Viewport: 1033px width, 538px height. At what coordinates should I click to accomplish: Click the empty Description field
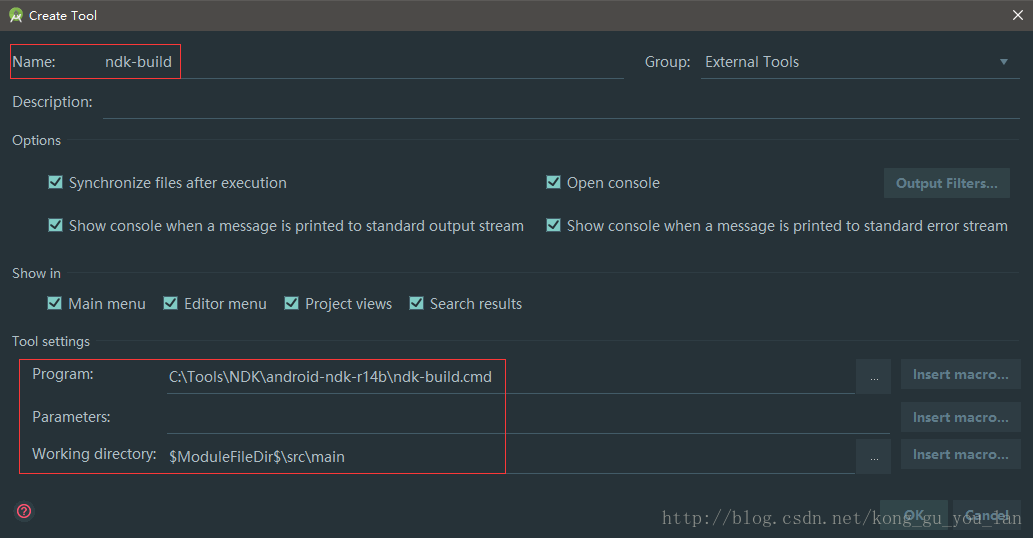(x=561, y=103)
